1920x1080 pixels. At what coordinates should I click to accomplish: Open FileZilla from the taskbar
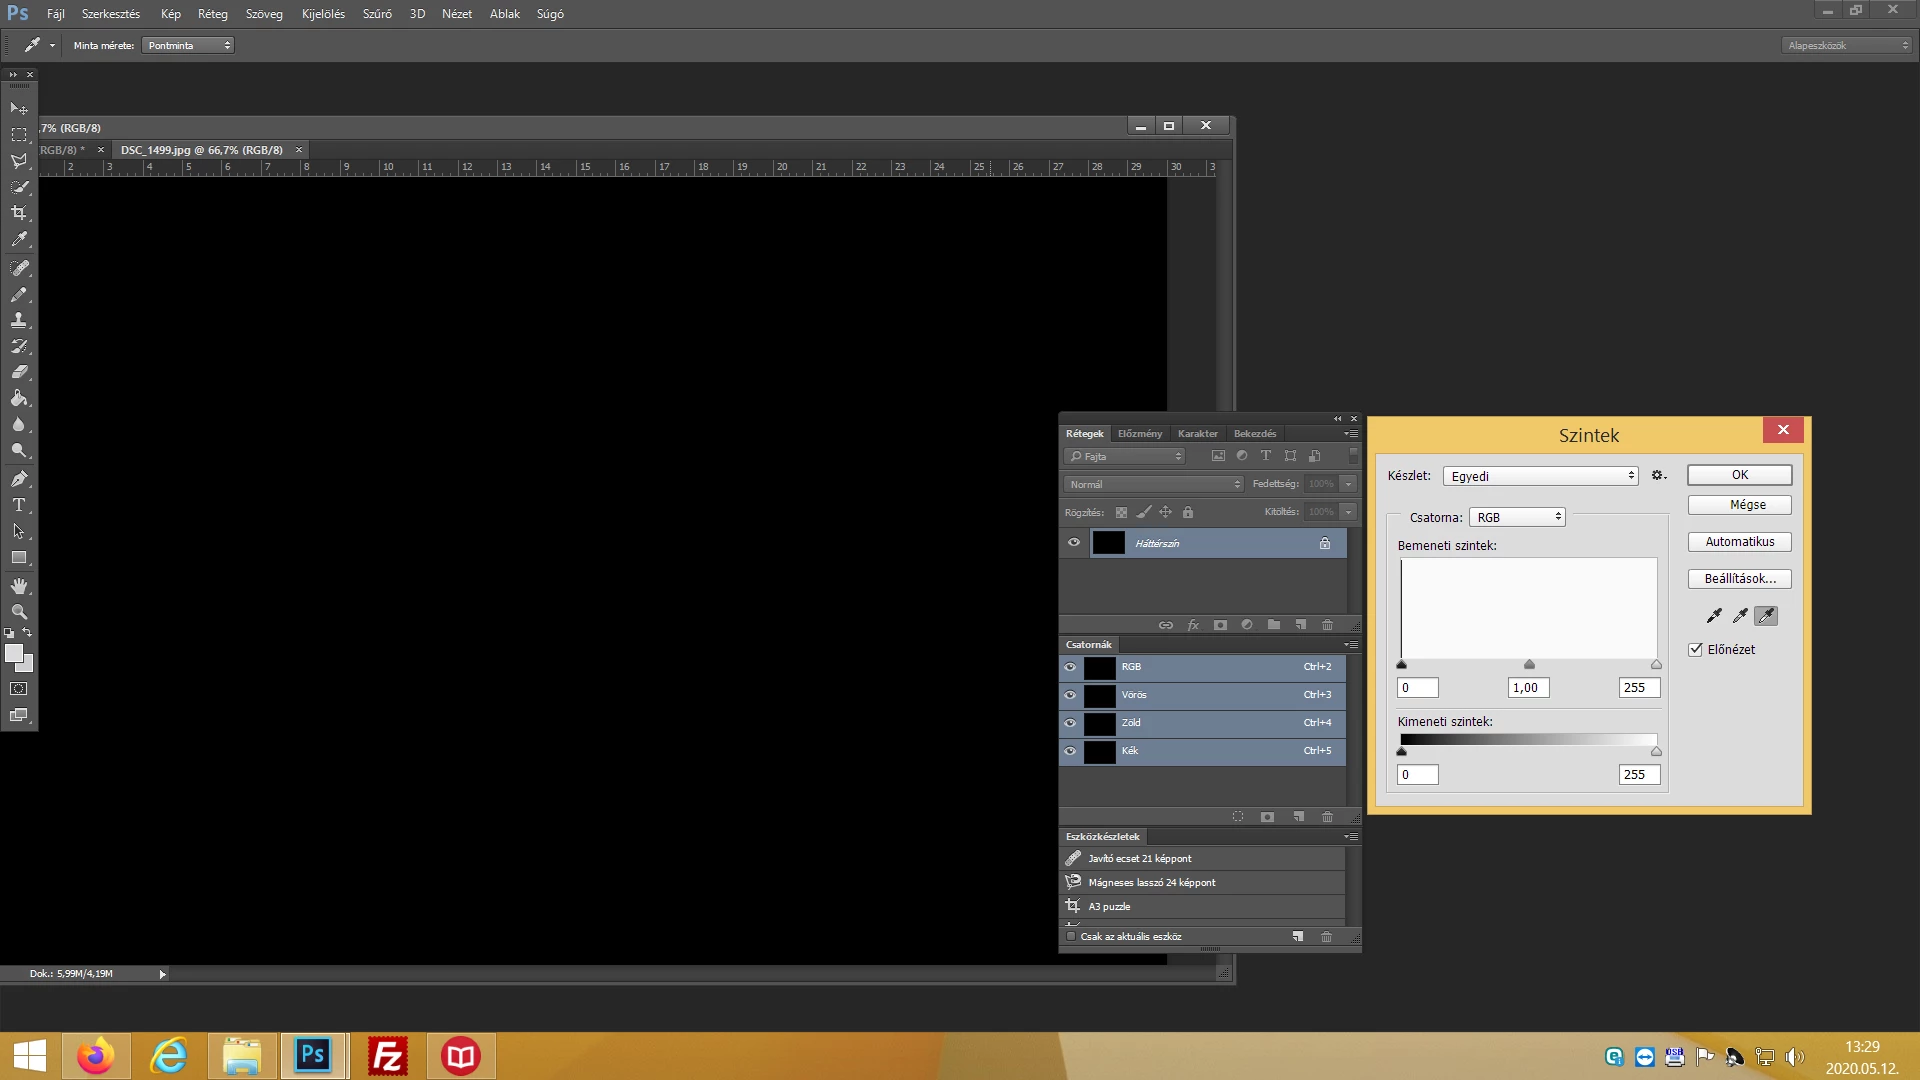[387, 1056]
